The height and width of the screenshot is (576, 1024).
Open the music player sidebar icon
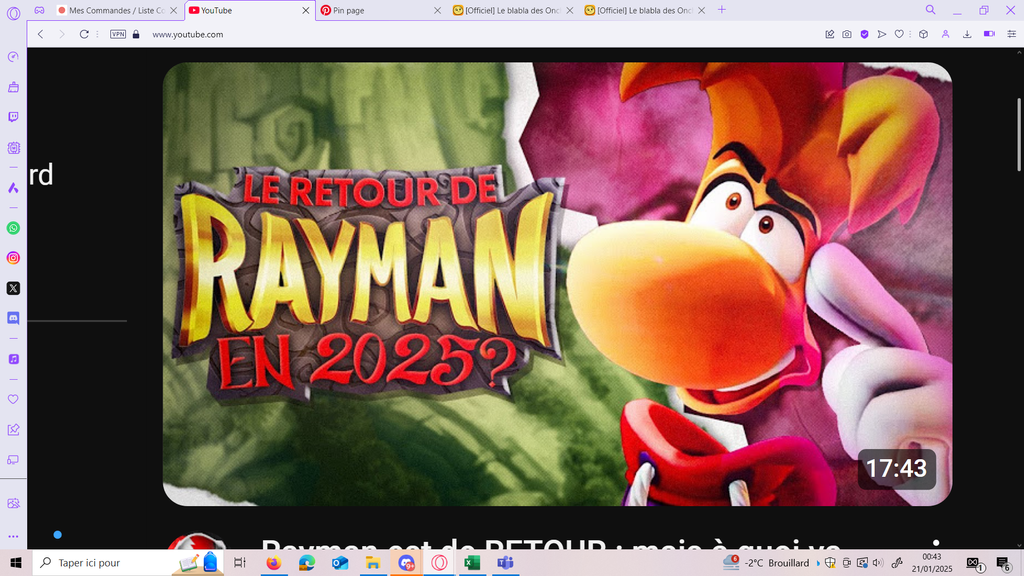[x=13, y=358]
